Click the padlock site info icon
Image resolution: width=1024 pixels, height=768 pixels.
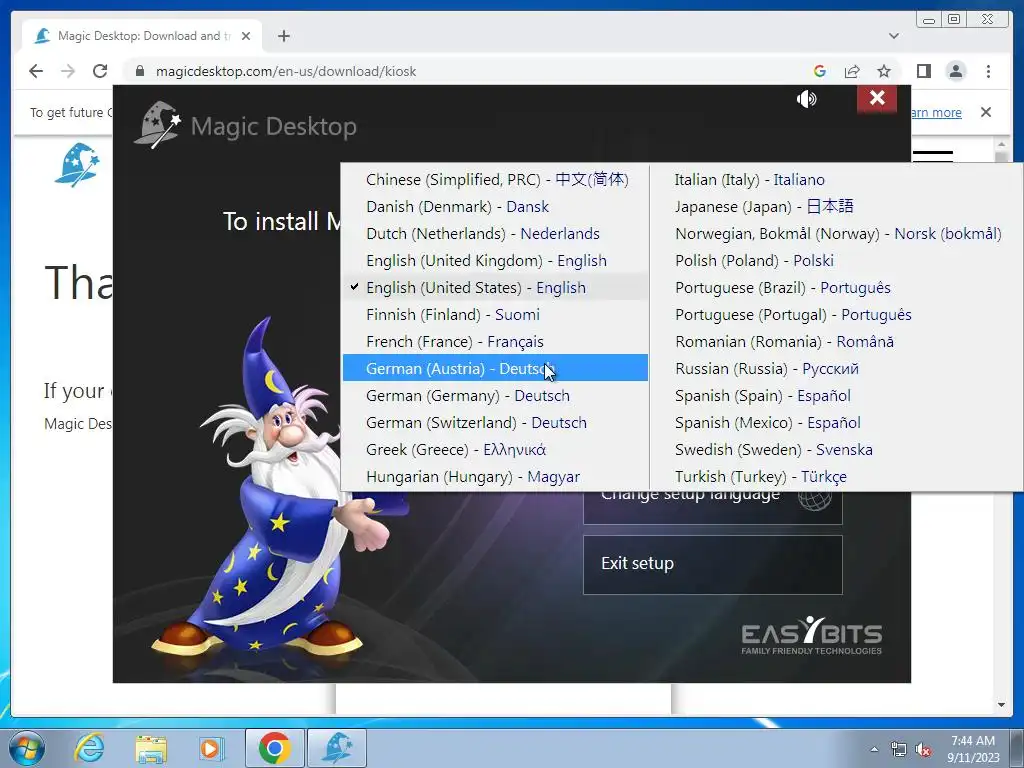[139, 71]
